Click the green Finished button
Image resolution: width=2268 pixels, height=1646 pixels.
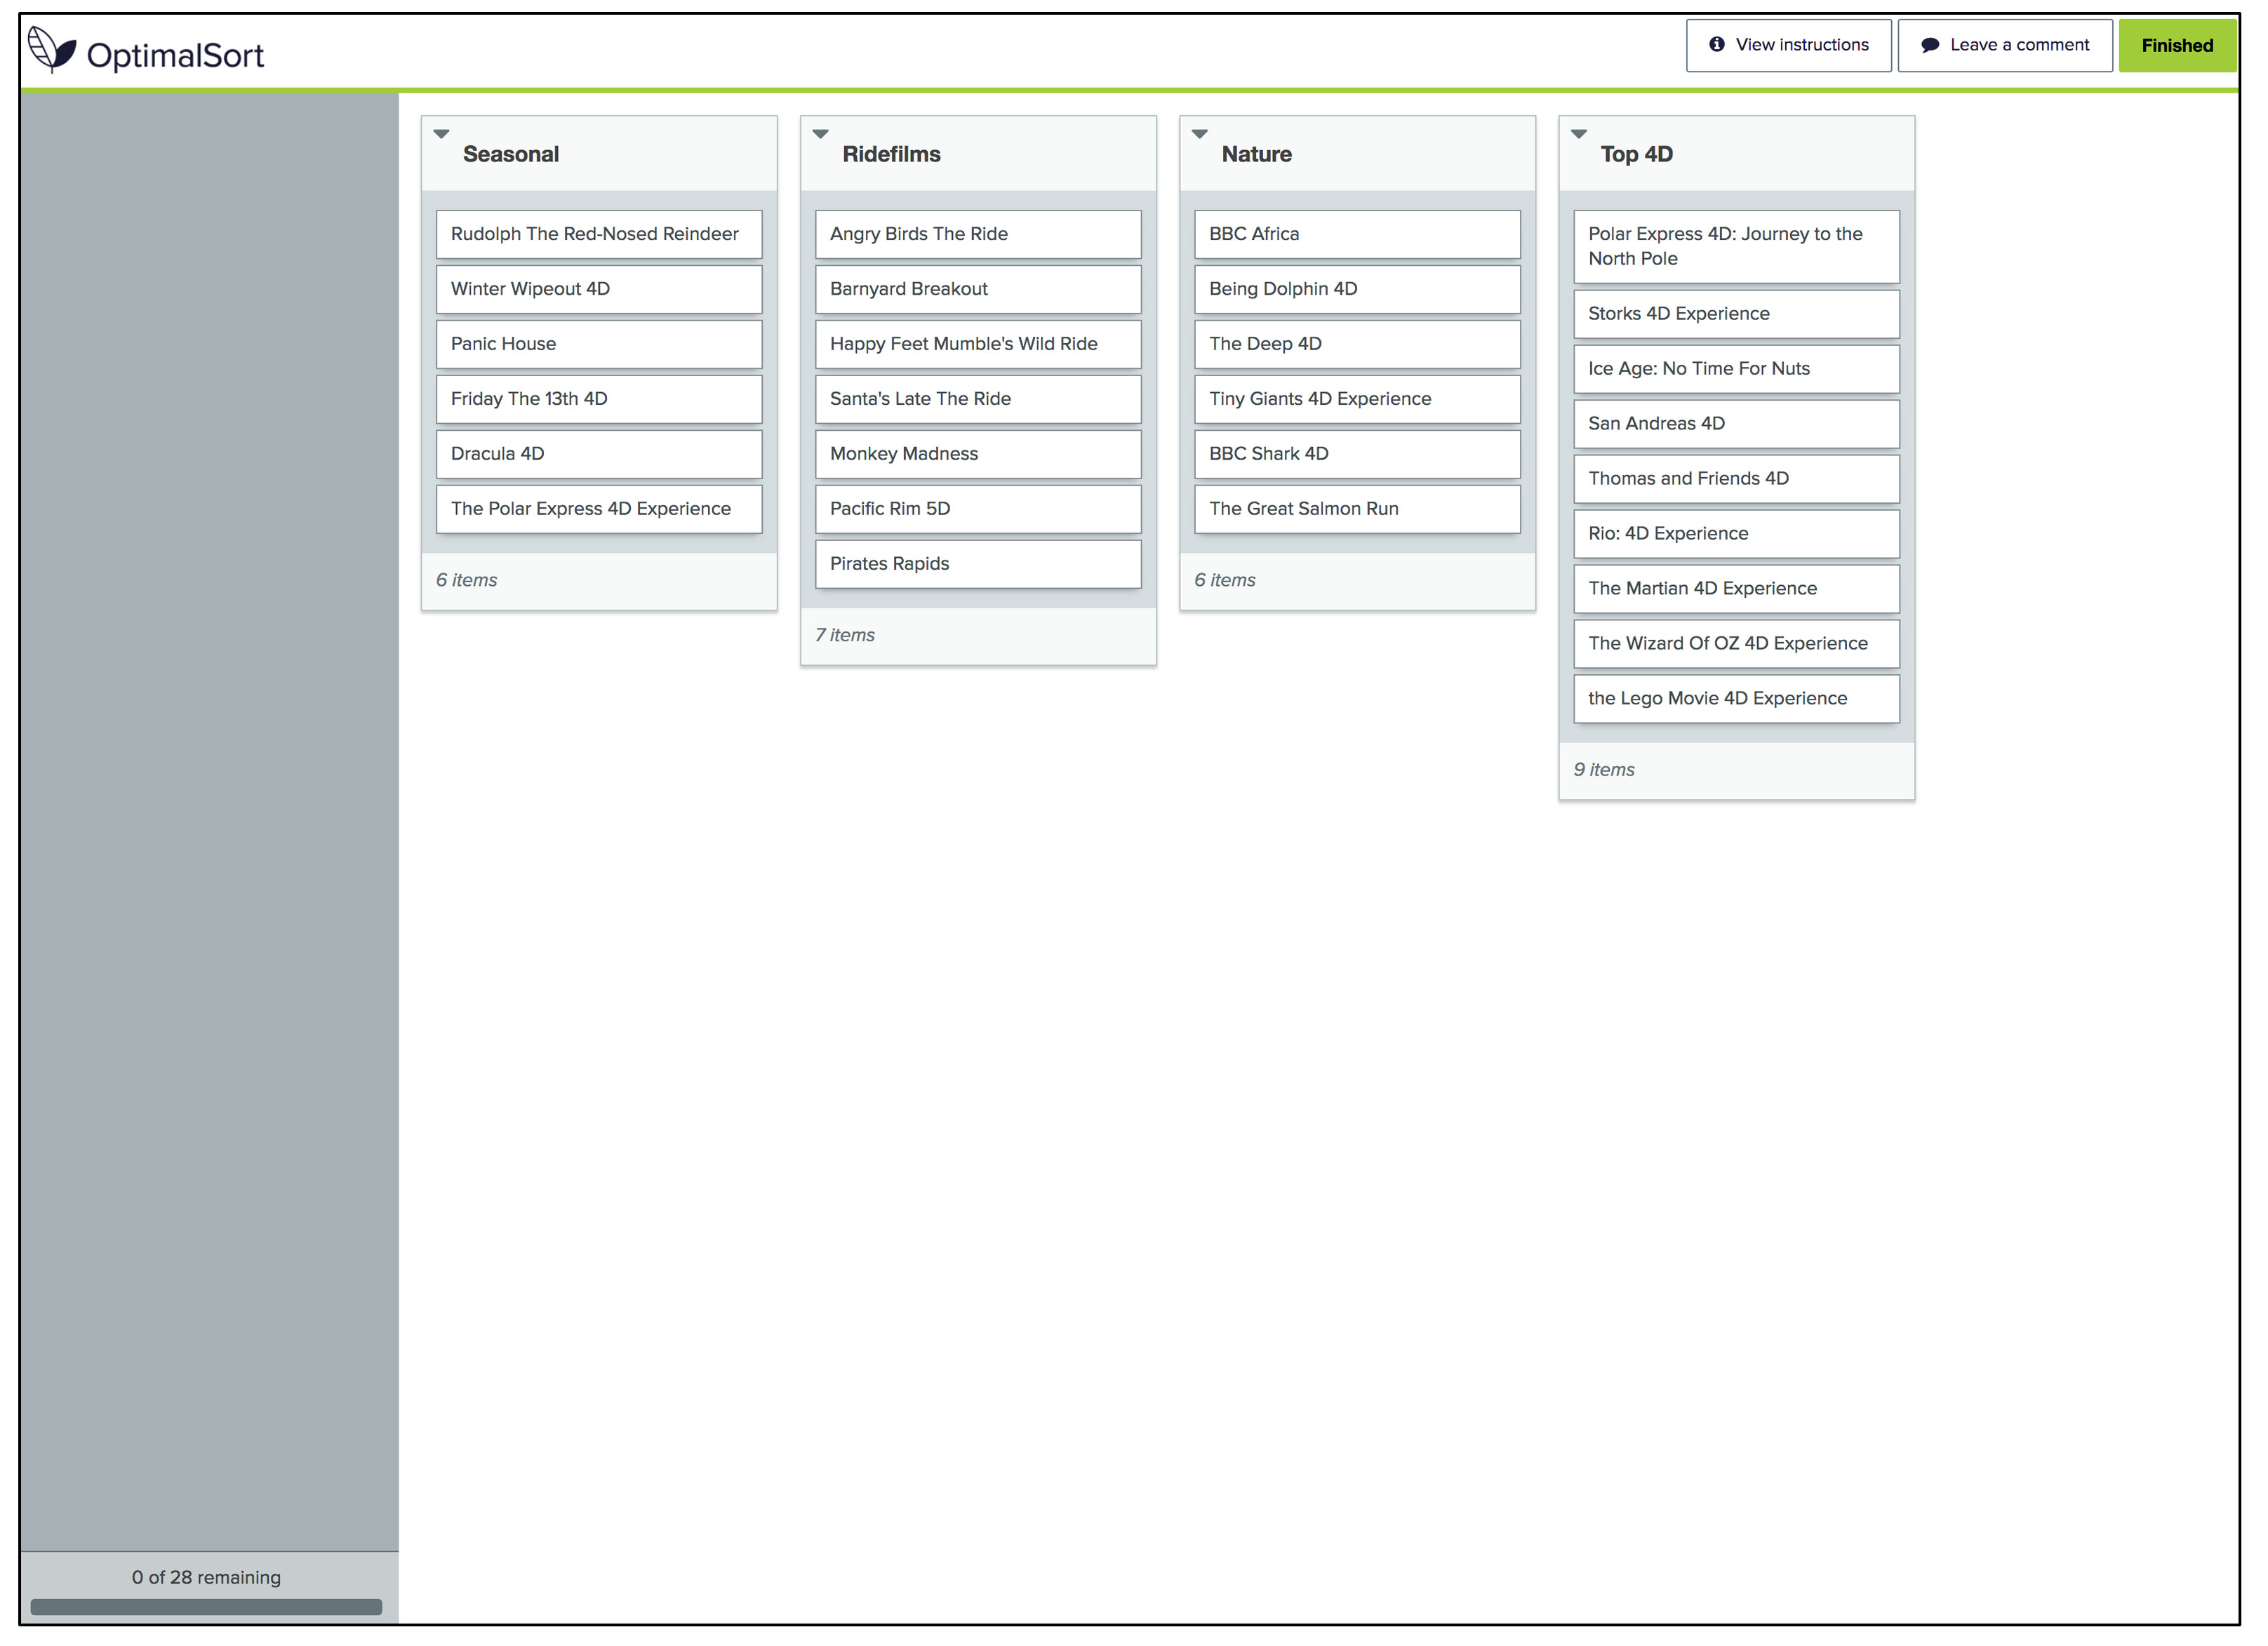2177,45
